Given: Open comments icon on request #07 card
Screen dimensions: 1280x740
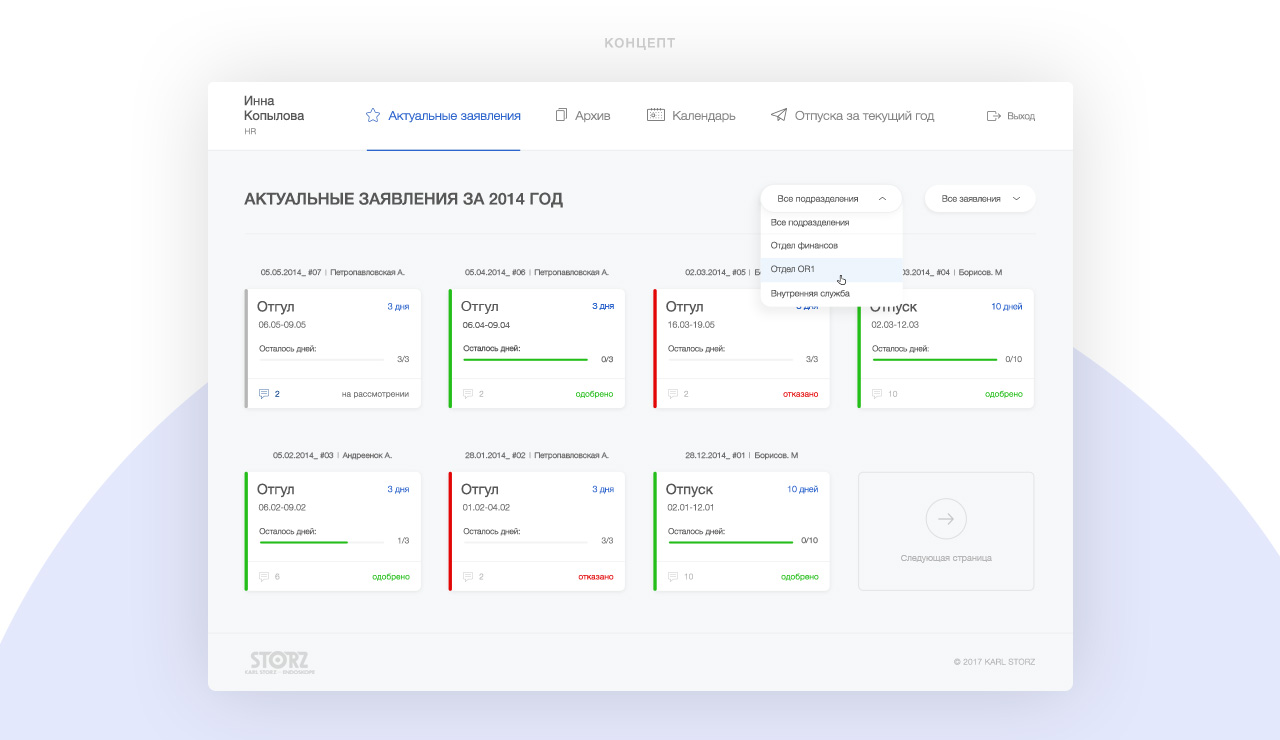Looking at the screenshot, I should click(264, 394).
